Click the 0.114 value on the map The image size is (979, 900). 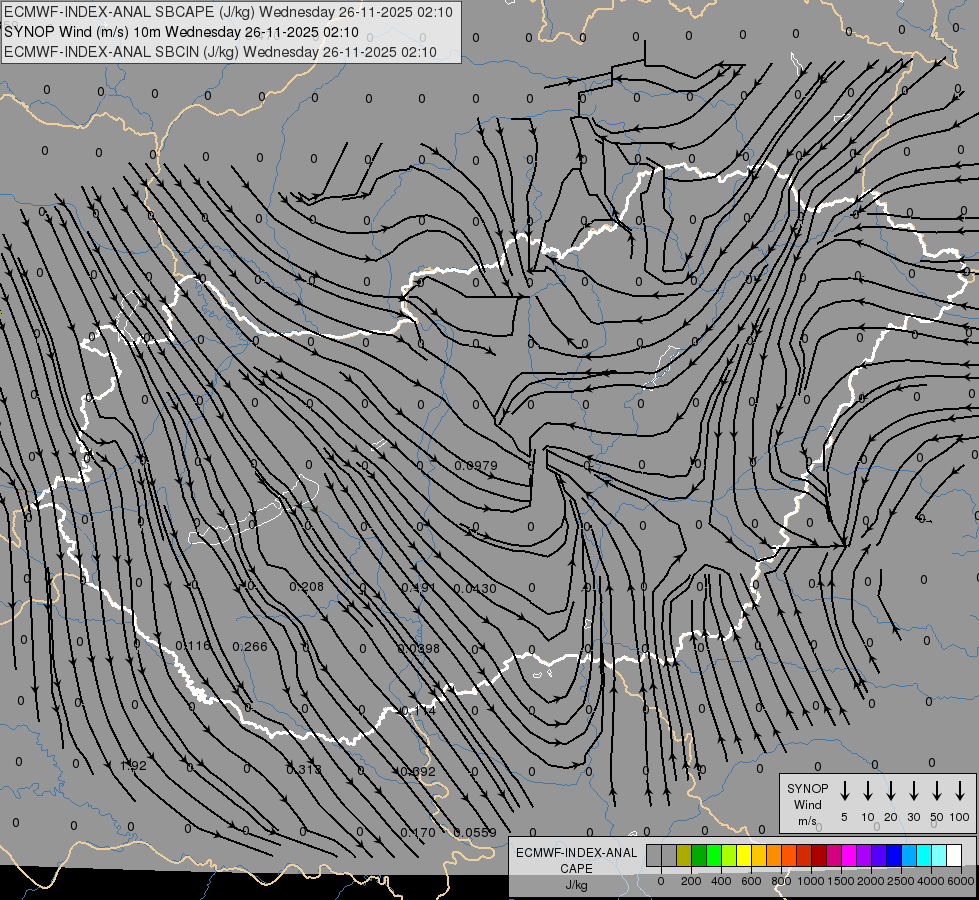click(418, 710)
